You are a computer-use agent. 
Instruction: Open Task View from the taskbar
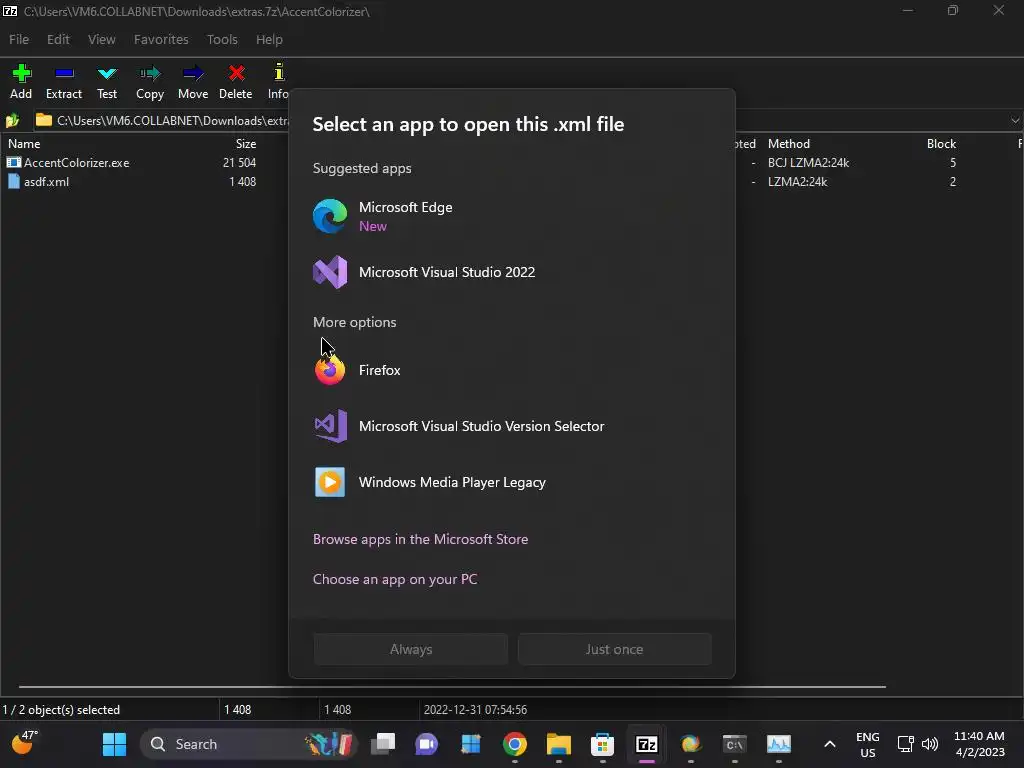[383, 744]
